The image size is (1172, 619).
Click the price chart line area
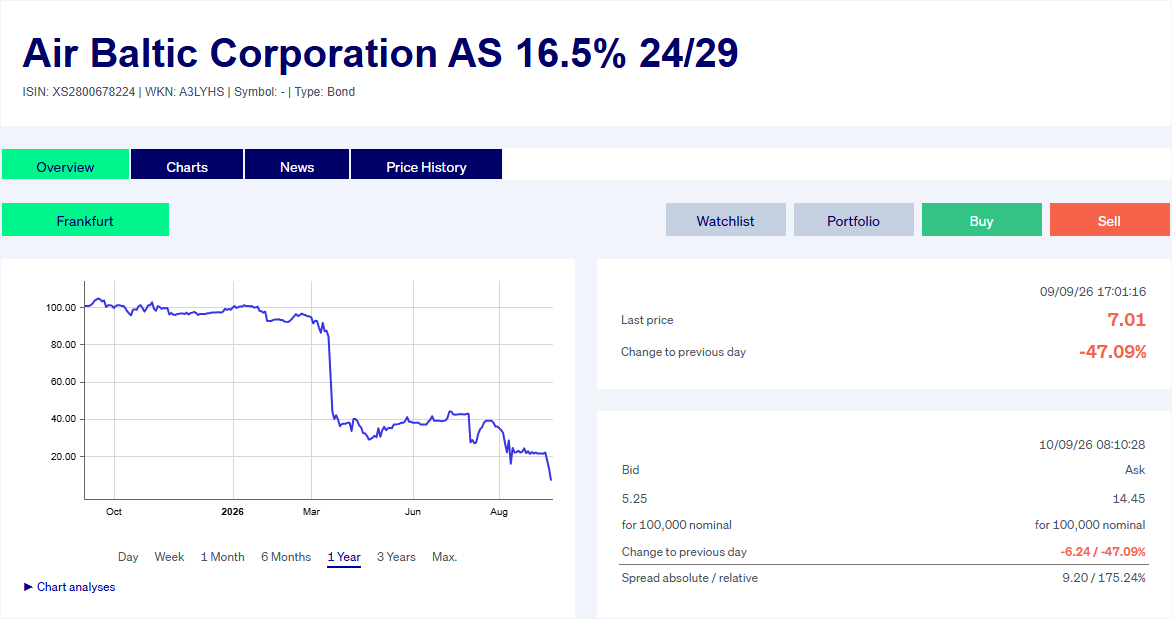point(318,390)
